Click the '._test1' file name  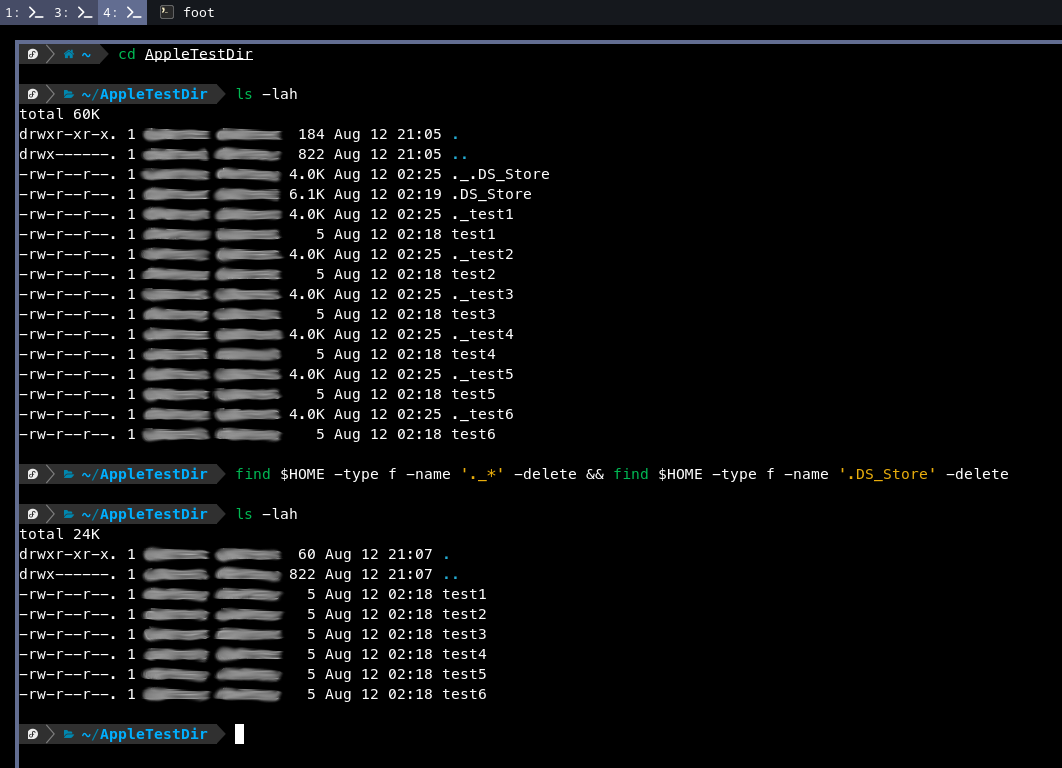[482, 215]
